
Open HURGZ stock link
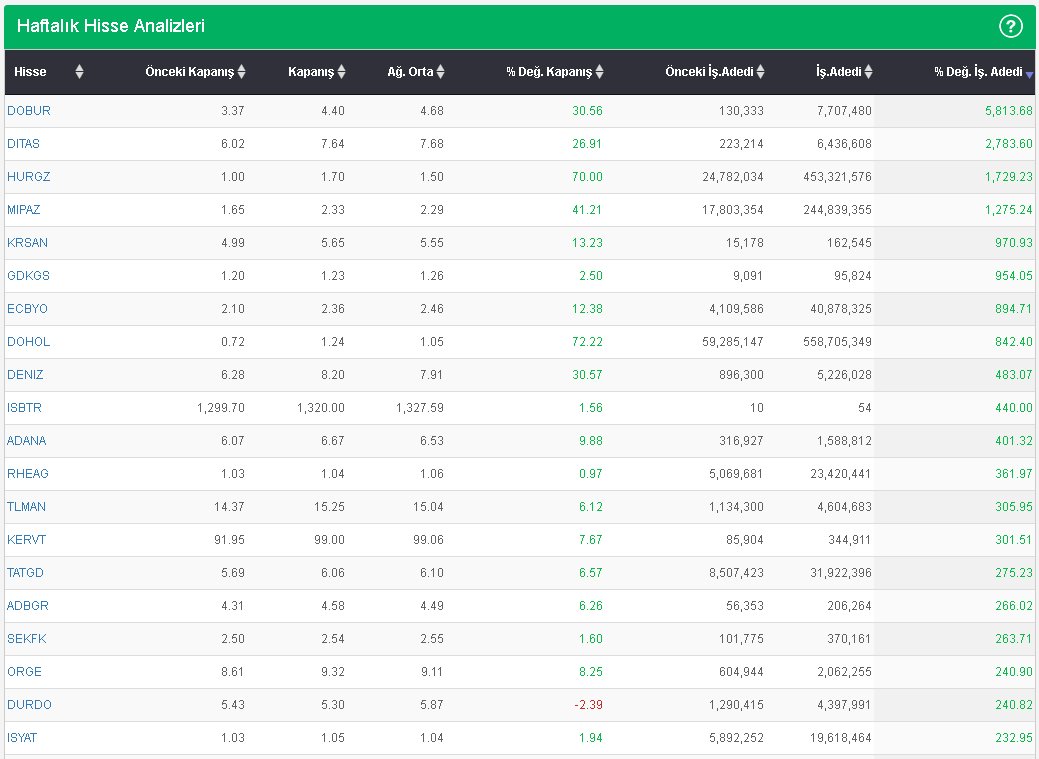point(28,177)
